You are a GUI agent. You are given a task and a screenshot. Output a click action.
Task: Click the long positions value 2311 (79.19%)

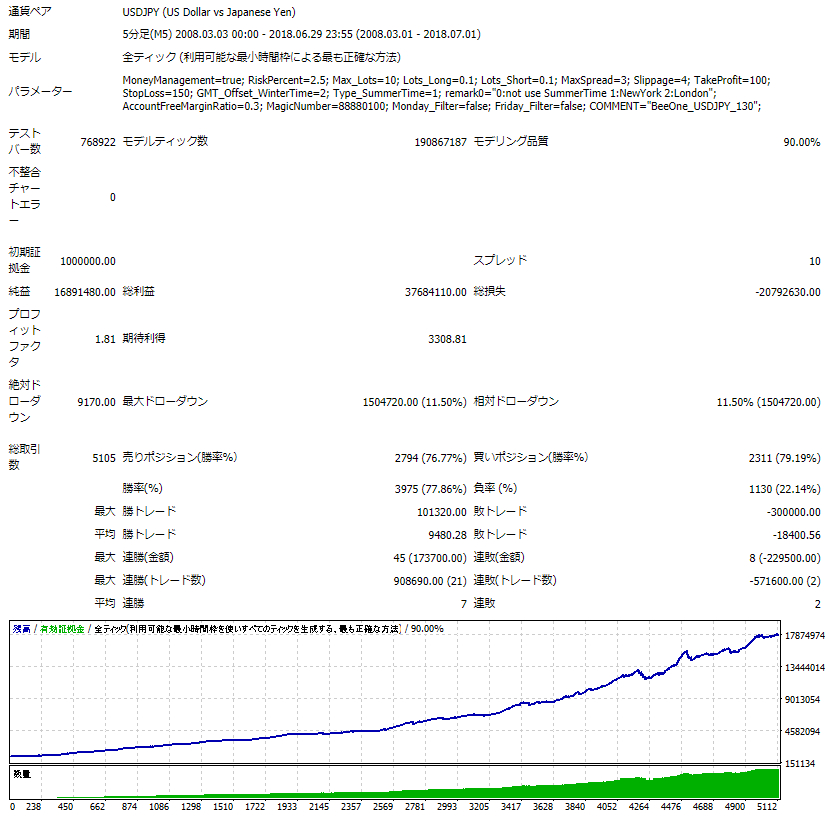(x=785, y=458)
